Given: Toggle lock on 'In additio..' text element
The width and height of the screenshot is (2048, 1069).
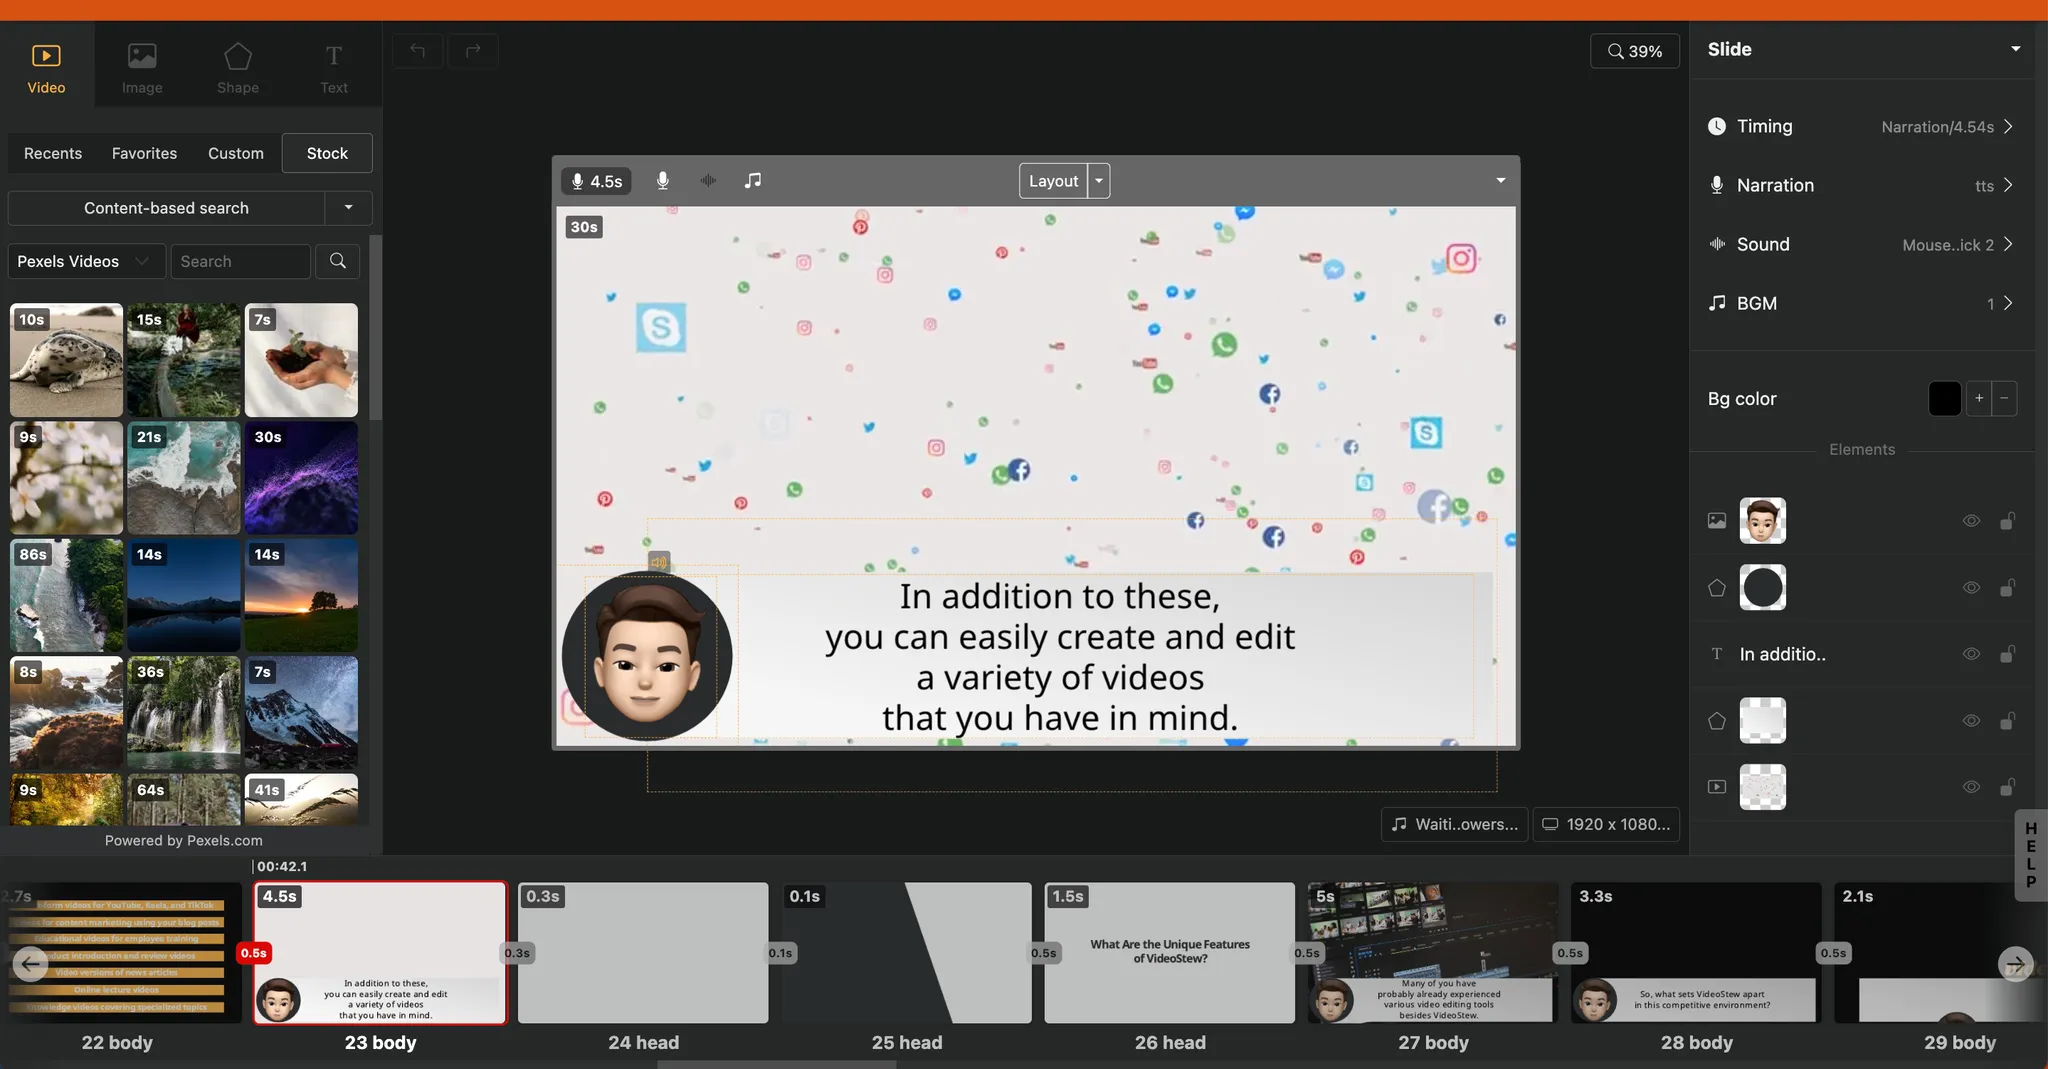Looking at the screenshot, I should tap(2007, 654).
